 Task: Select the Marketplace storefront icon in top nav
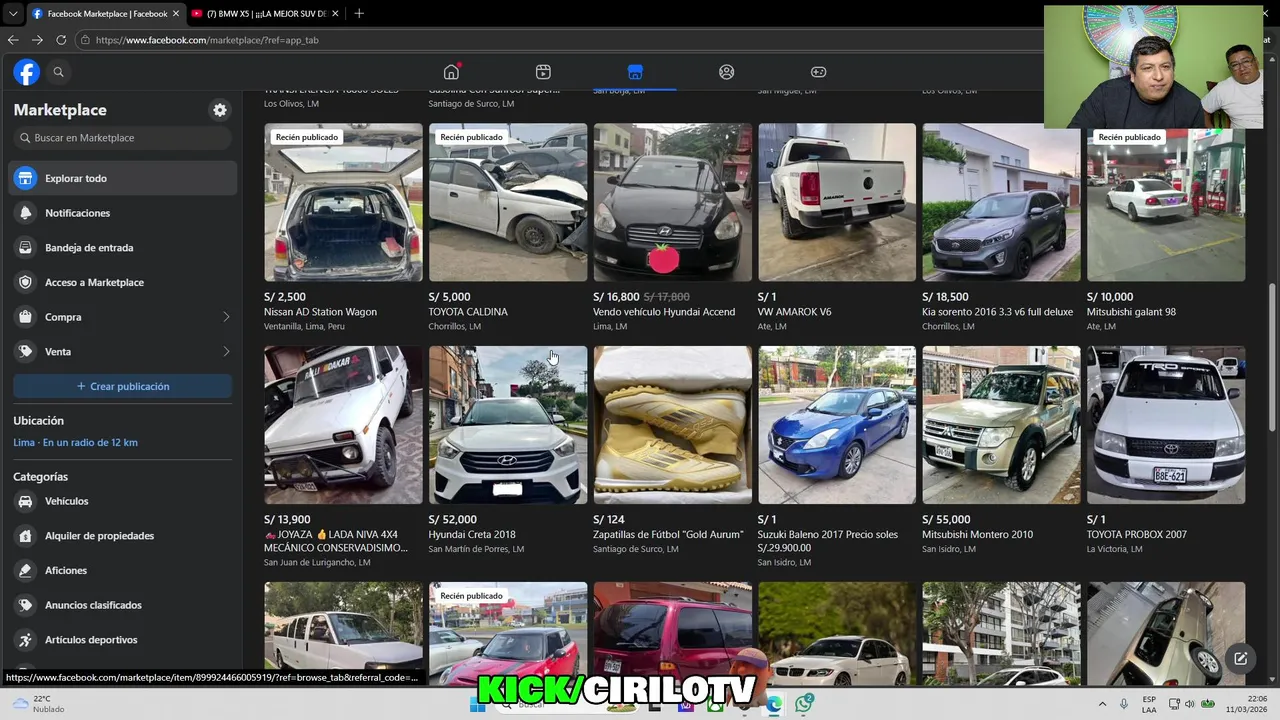[635, 72]
